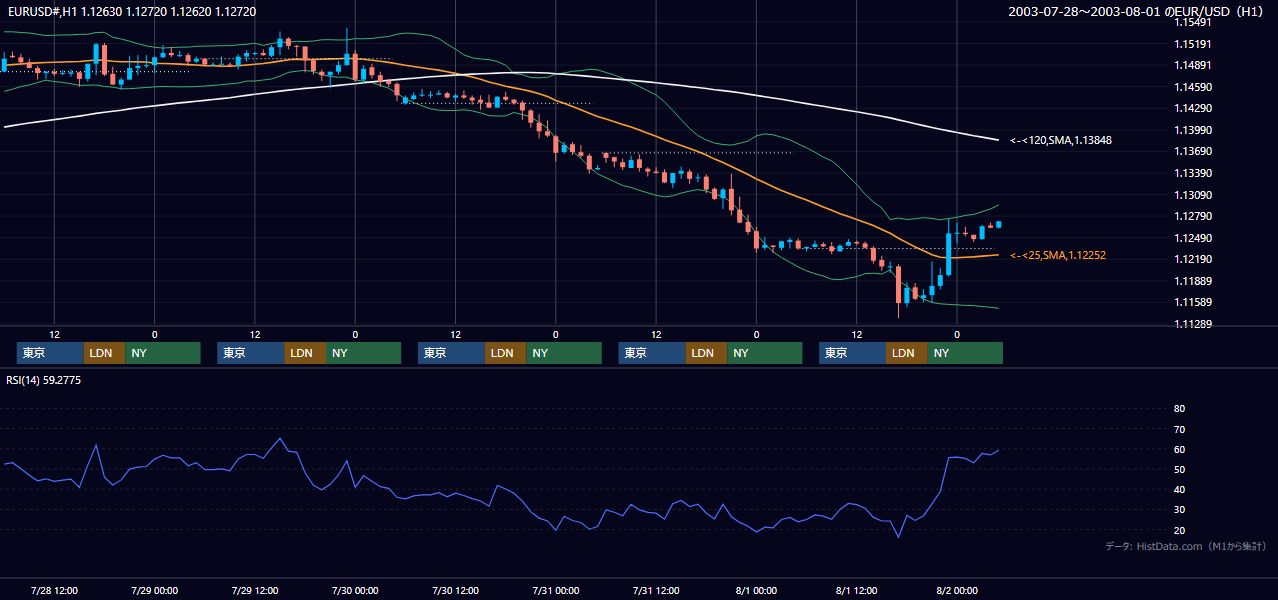Click the 7/28 12:00 time label
Image resolution: width=1278 pixels, height=600 pixels.
coord(54,590)
